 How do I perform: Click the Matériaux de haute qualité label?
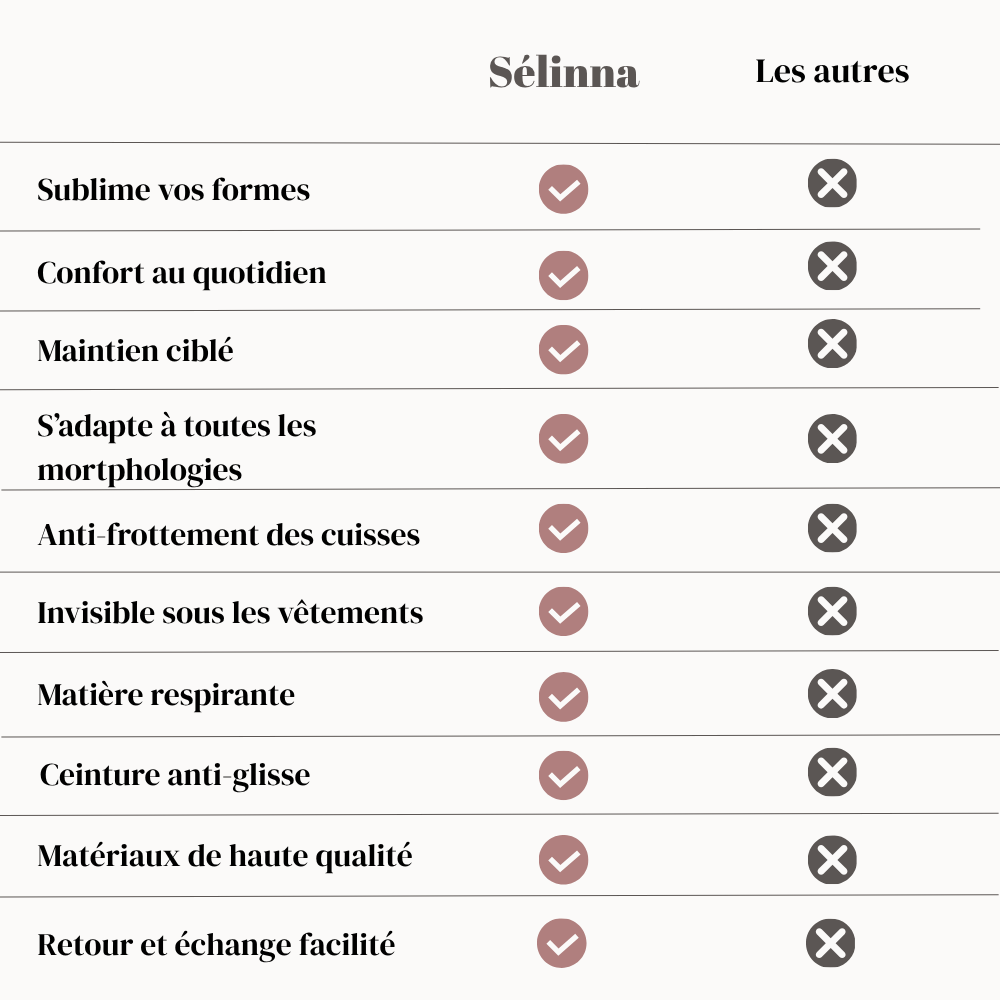pyautogui.click(x=224, y=856)
